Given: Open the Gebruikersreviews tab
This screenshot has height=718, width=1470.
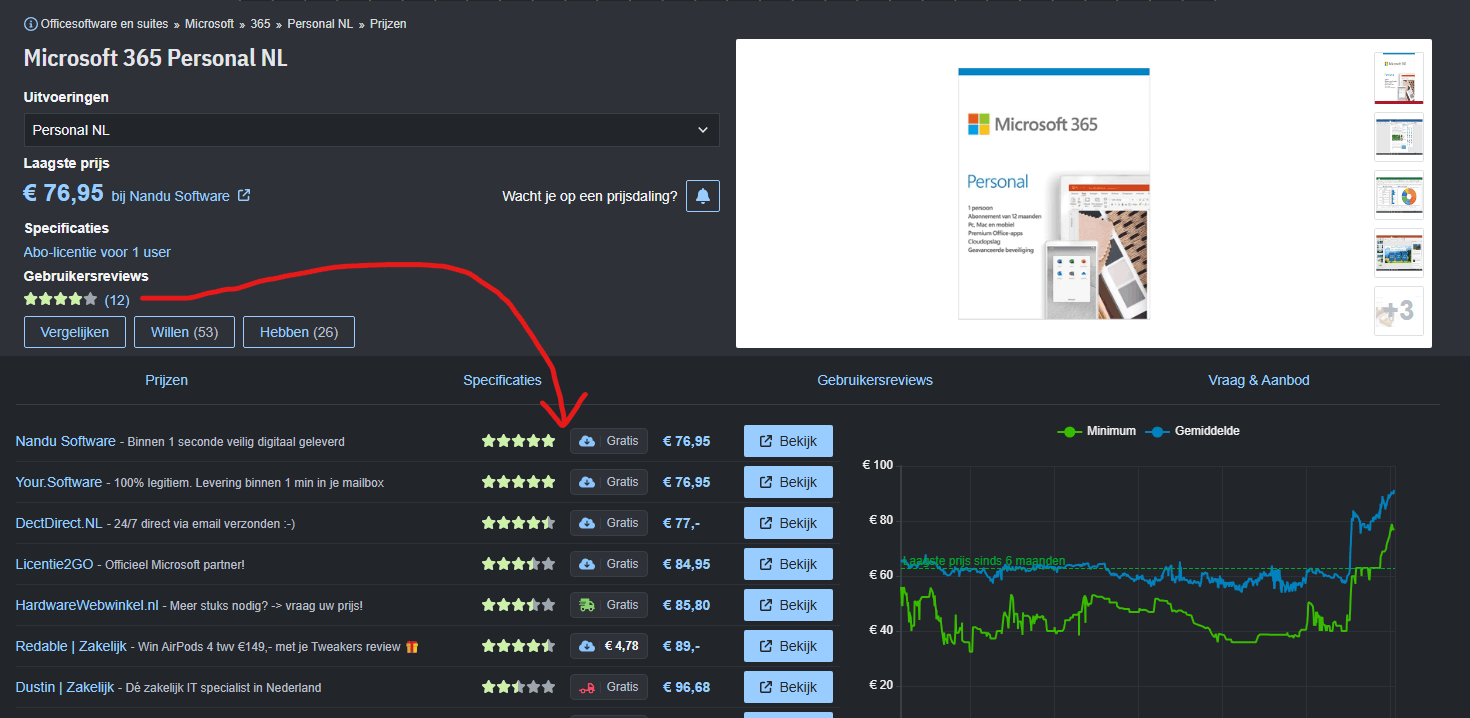Looking at the screenshot, I should coord(875,380).
